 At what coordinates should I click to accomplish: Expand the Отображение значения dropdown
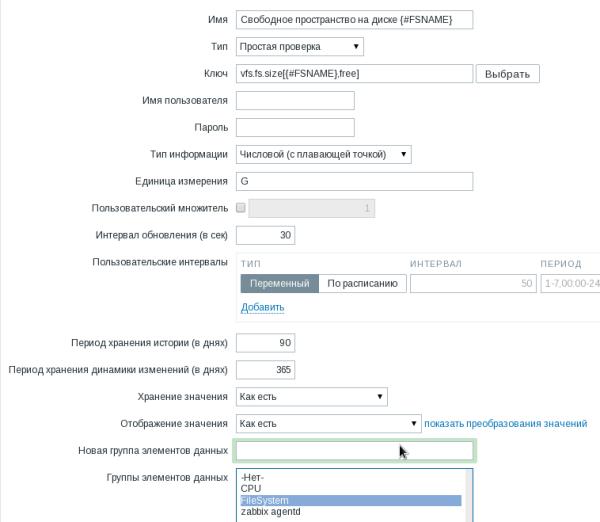[328, 423]
